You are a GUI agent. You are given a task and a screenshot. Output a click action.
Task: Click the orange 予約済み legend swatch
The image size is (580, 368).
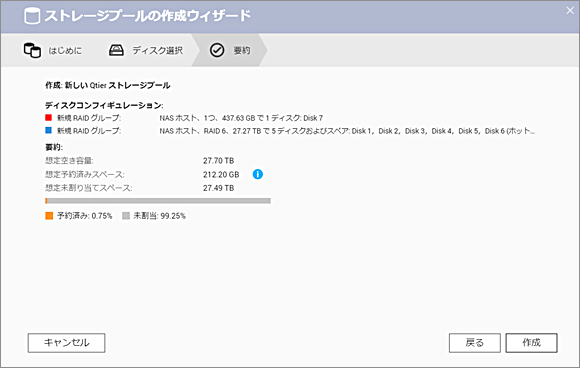coord(49,216)
